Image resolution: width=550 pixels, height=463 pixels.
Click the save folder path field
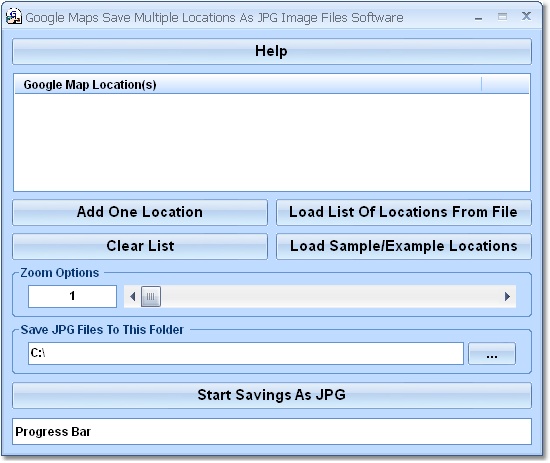(x=246, y=353)
